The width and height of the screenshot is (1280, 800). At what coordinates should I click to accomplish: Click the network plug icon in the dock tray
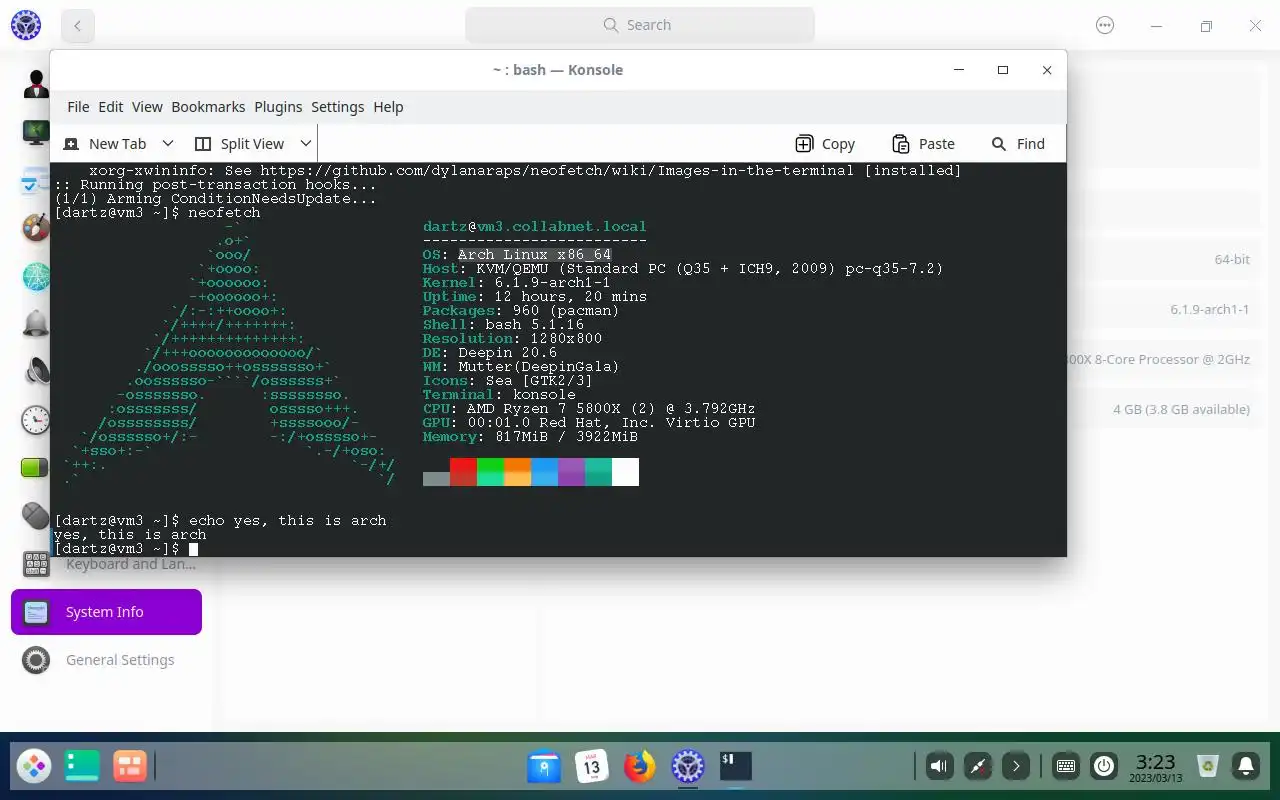click(978, 767)
